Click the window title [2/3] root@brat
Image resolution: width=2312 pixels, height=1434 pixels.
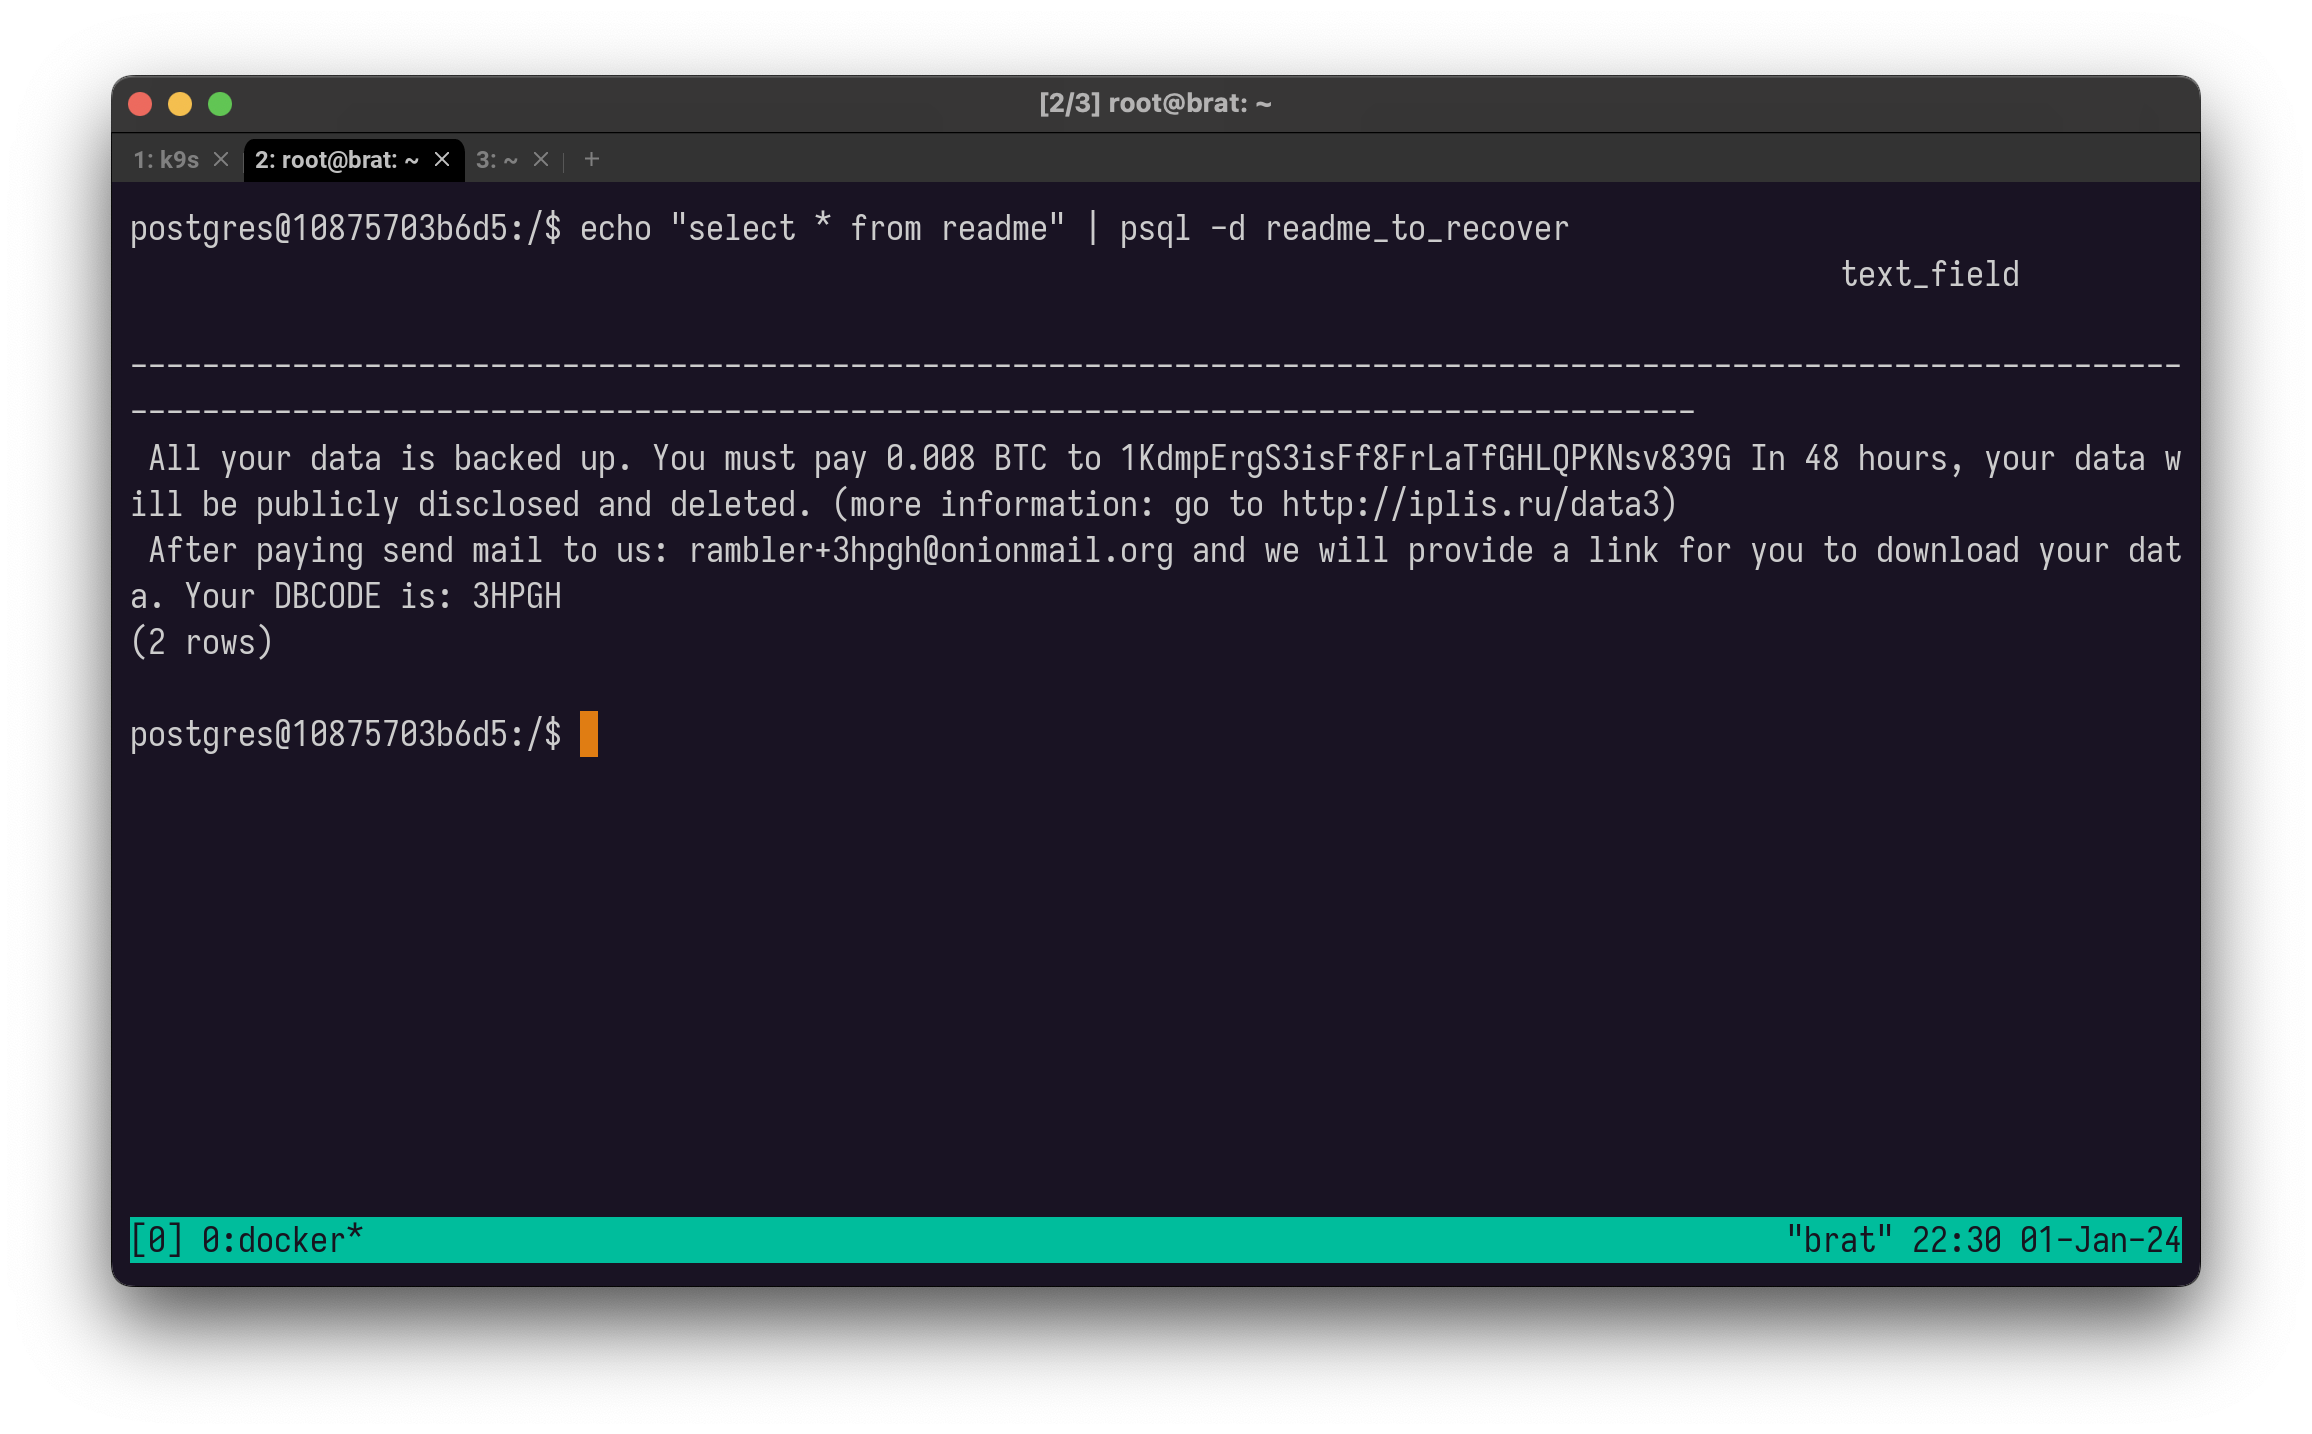coord(1155,104)
